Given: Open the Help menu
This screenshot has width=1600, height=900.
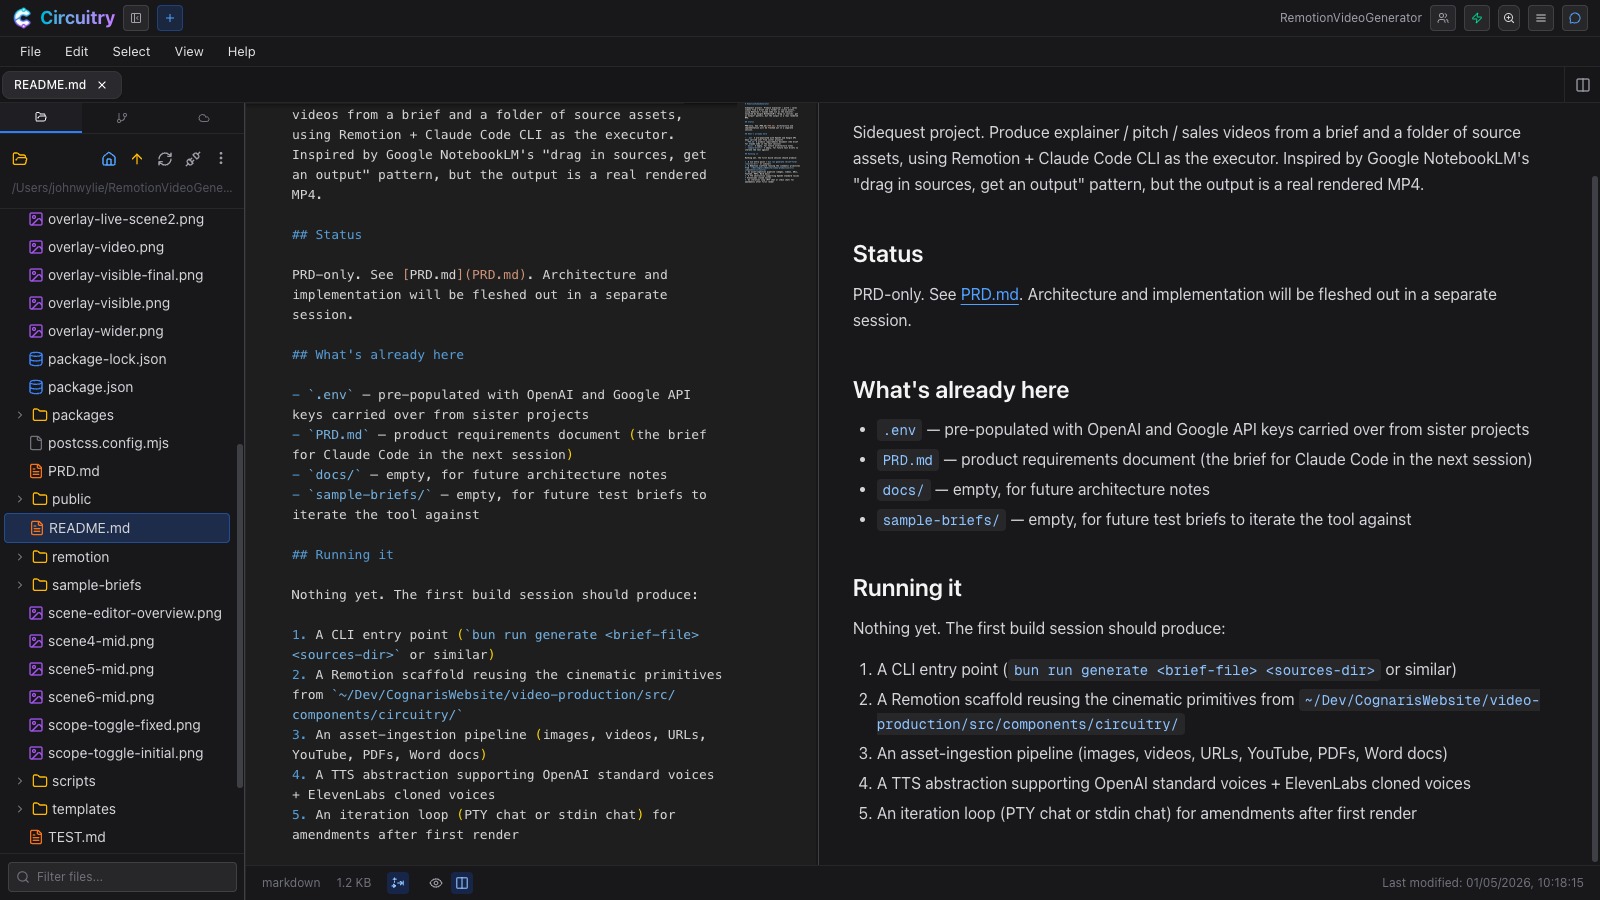Looking at the screenshot, I should (x=241, y=52).
